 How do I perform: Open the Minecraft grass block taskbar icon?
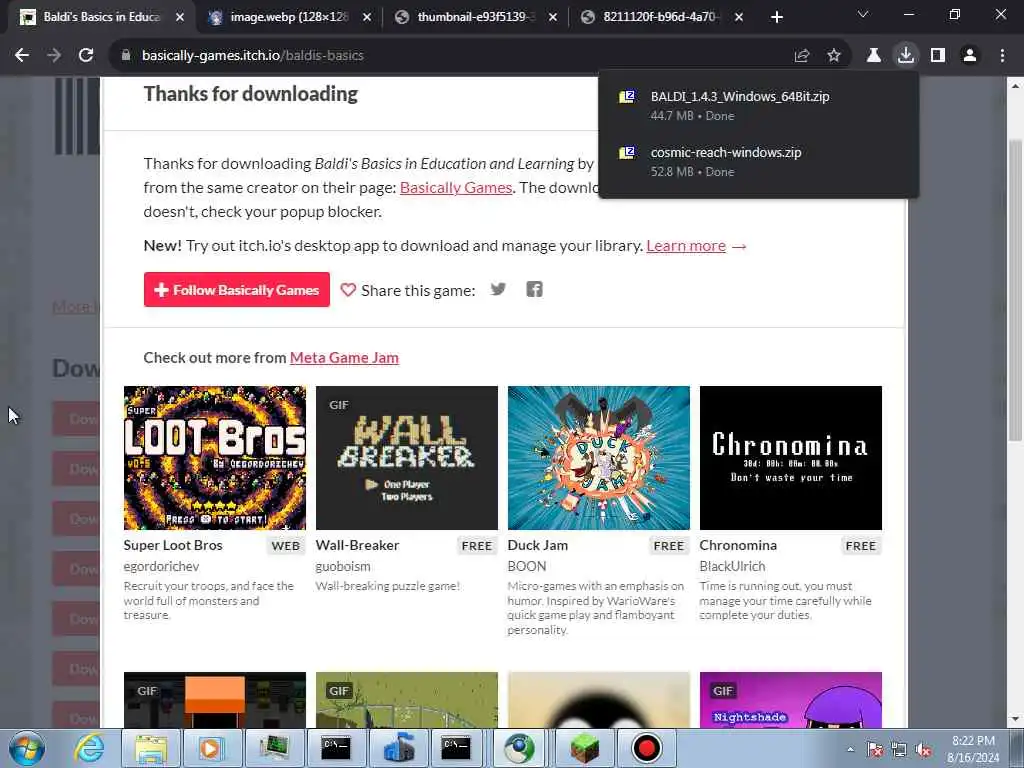[x=584, y=748]
